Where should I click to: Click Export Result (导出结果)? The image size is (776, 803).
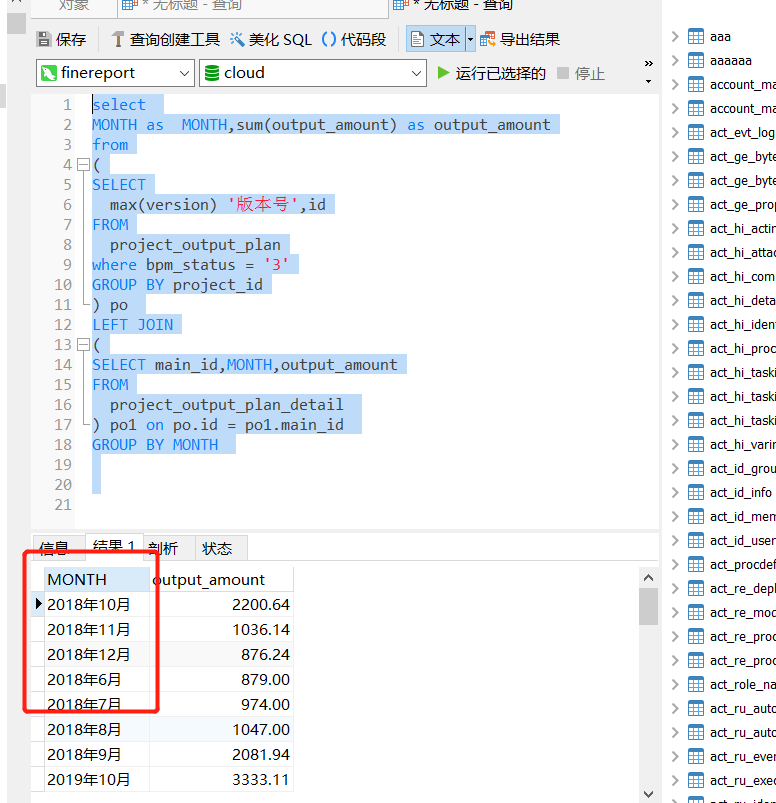519,39
